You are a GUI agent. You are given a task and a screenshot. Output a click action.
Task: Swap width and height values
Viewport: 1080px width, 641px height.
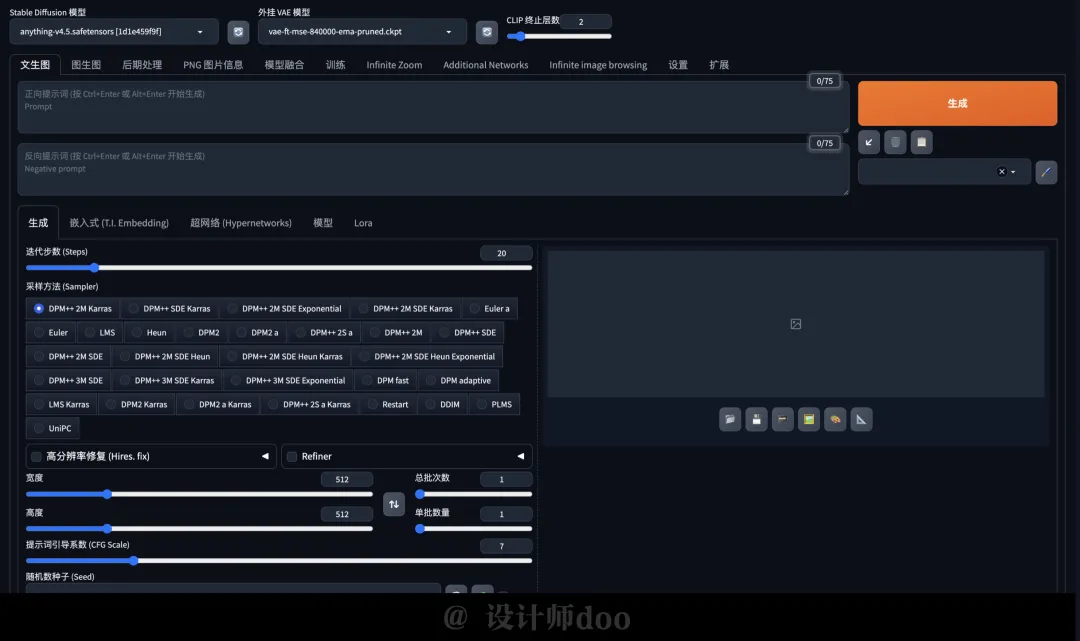[x=394, y=505]
